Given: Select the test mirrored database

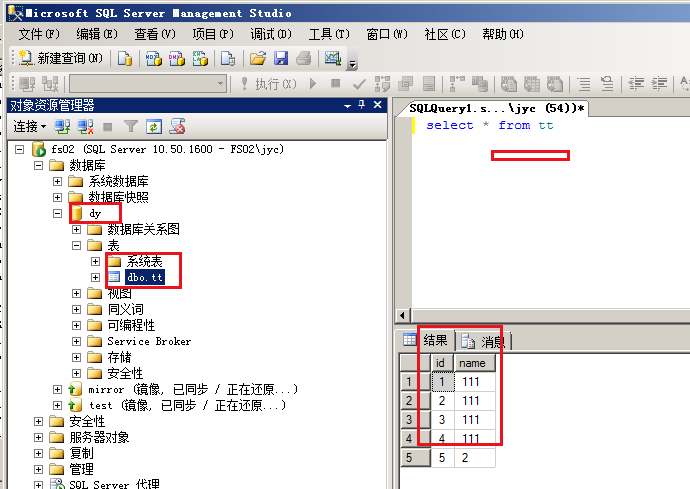Looking at the screenshot, I should click(x=187, y=405).
